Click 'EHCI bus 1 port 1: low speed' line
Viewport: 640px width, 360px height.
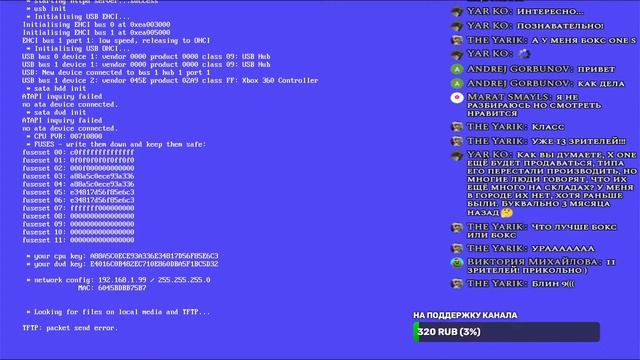pyautogui.click(x=116, y=40)
